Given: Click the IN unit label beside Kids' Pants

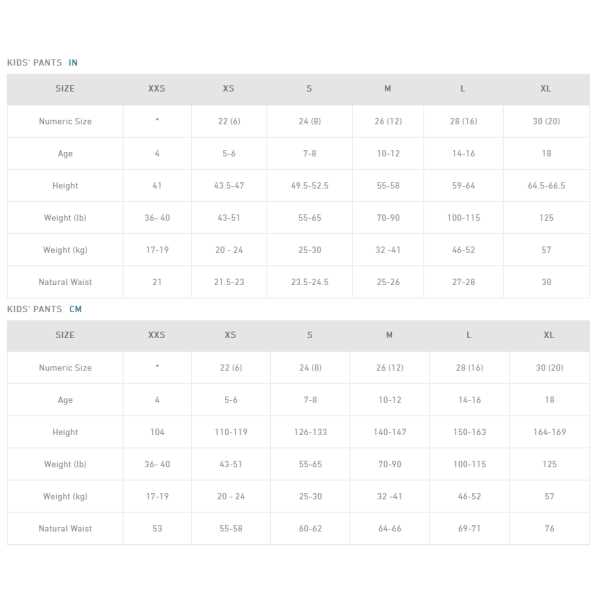Looking at the screenshot, I should 73,63.
